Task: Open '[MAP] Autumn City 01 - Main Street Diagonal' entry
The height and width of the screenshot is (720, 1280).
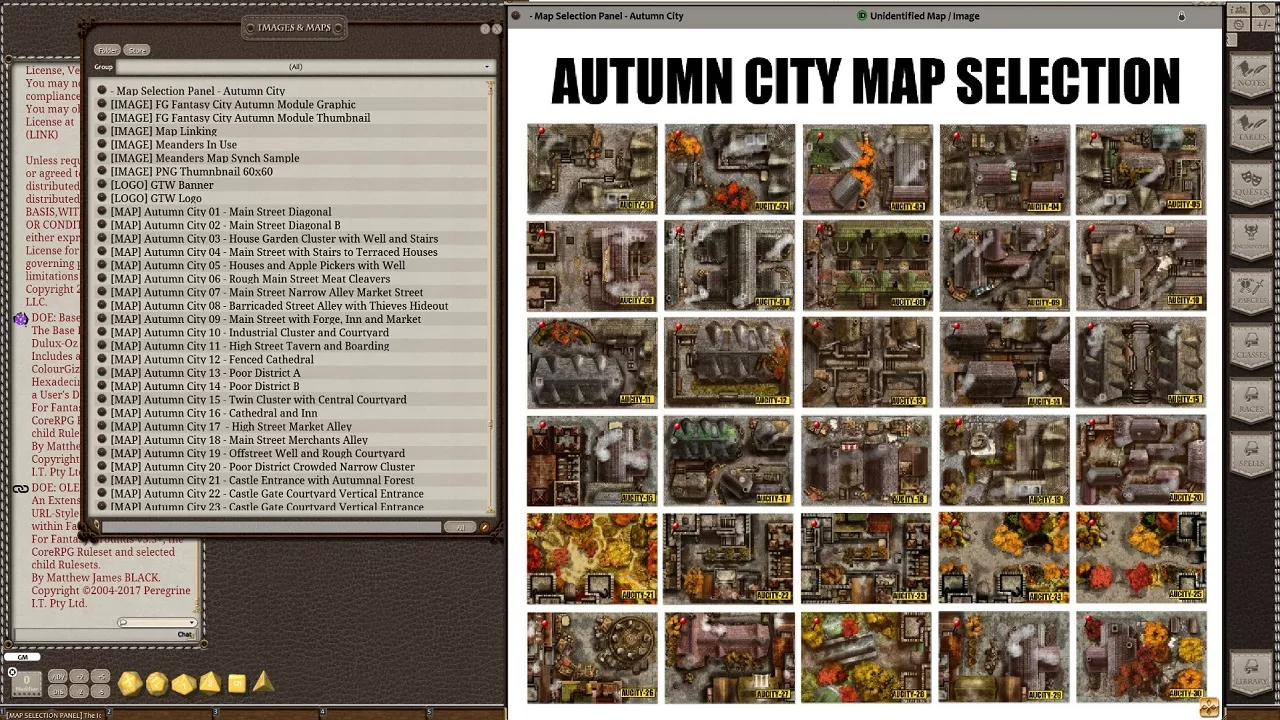Action: (220, 212)
